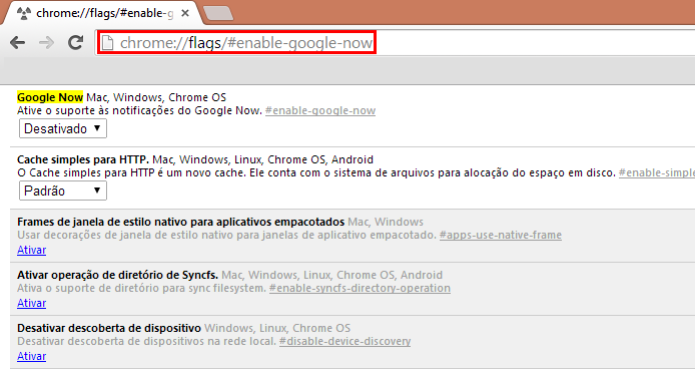Click the Google Now notifications description text
695x373 pixels.
[140, 111]
